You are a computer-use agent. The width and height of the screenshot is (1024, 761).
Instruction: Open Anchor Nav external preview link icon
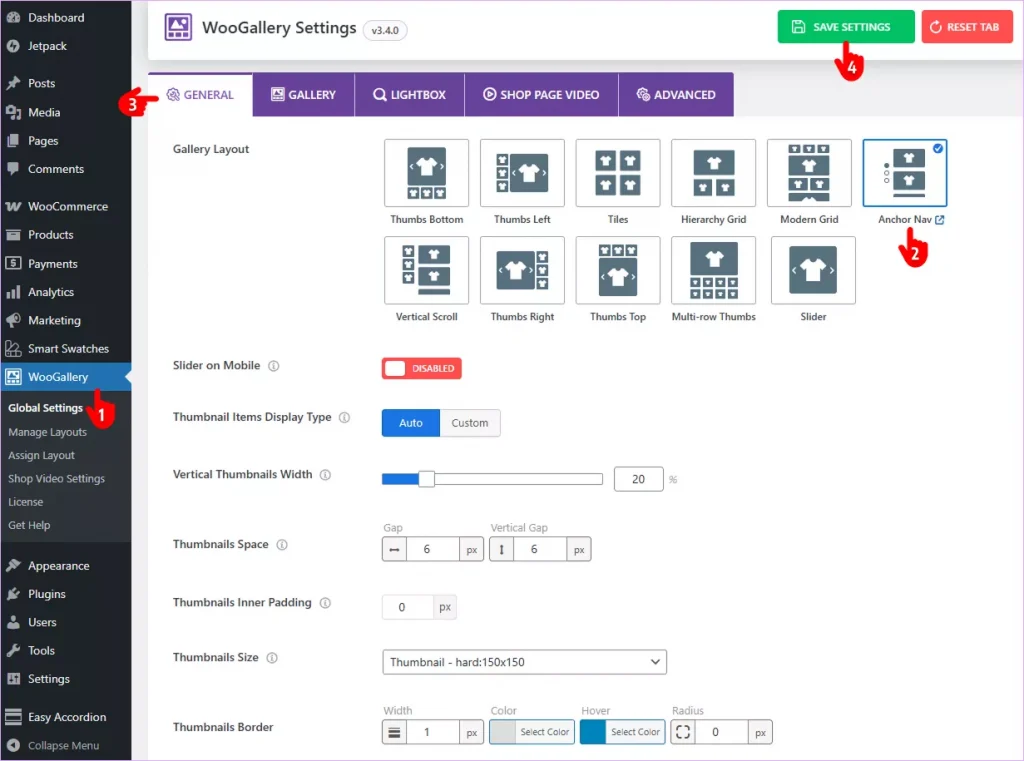click(939, 220)
